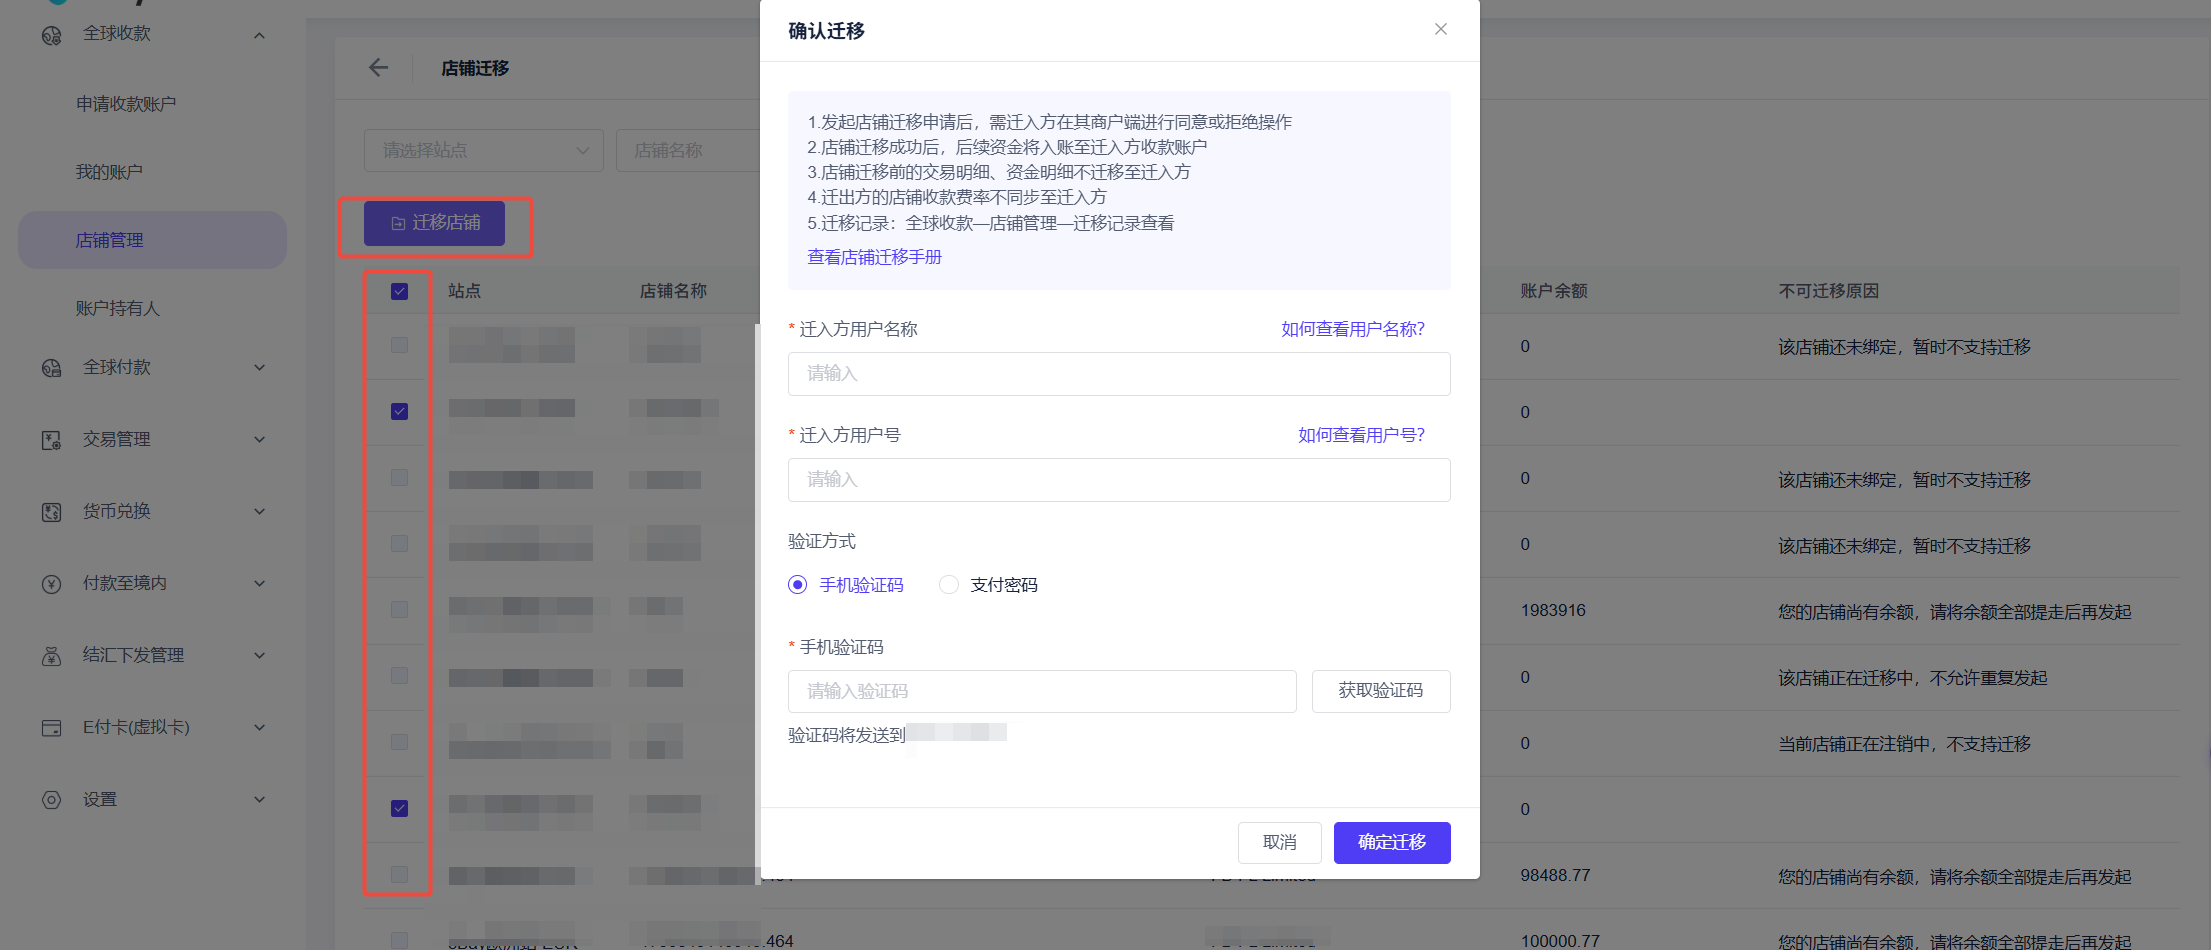Open the 请选择站点 dropdown
This screenshot has width=2211, height=950.
(483, 150)
